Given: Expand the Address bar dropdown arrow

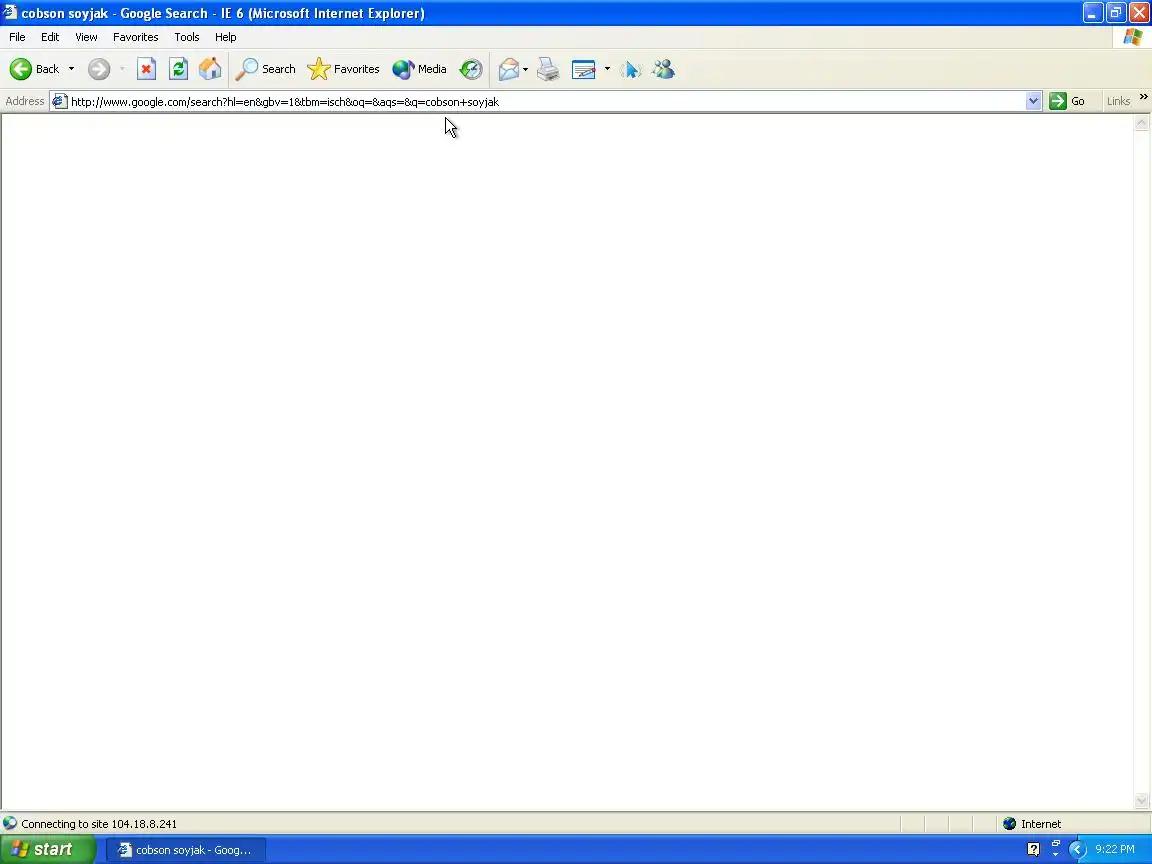Looking at the screenshot, I should [x=1033, y=101].
